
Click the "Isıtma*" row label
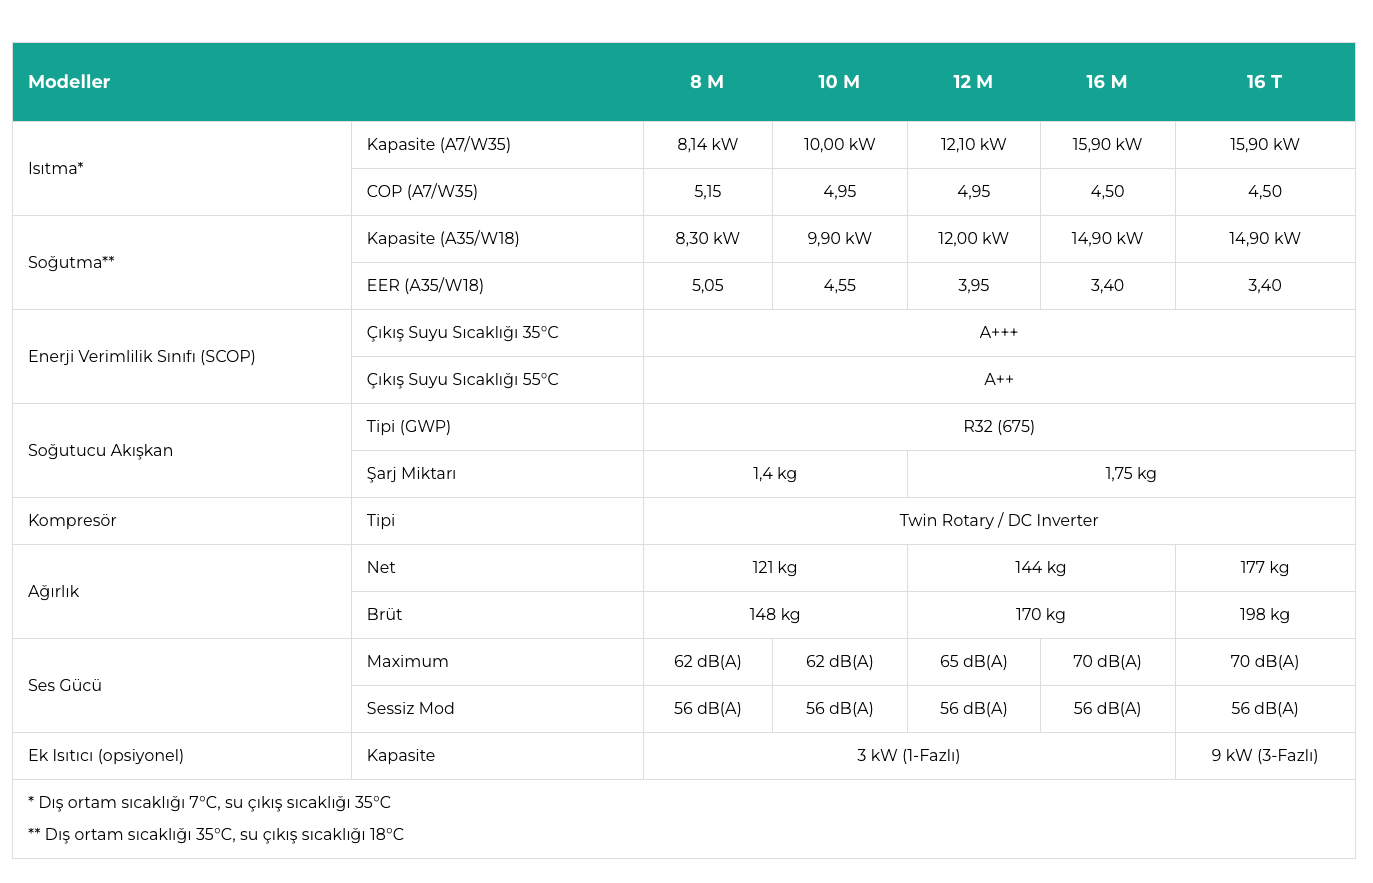coord(56,168)
